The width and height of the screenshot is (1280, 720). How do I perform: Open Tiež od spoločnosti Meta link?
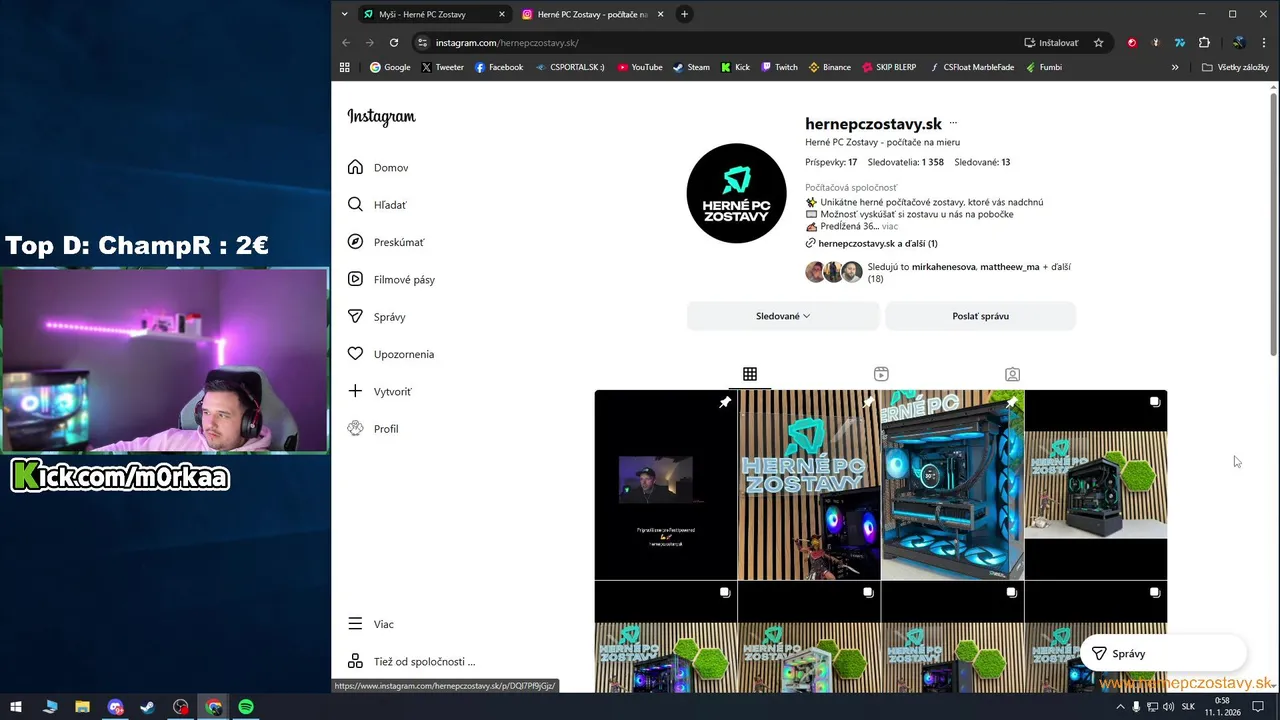411,661
